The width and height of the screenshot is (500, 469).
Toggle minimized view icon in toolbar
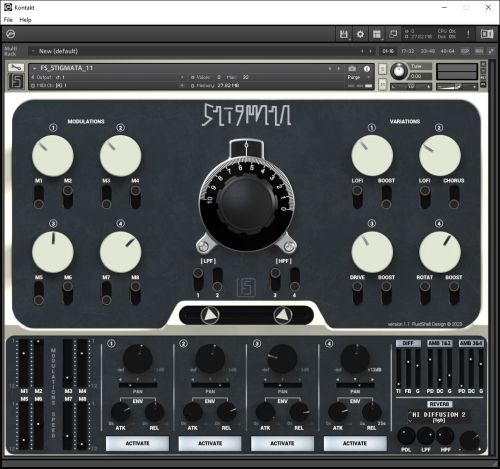tap(393, 34)
